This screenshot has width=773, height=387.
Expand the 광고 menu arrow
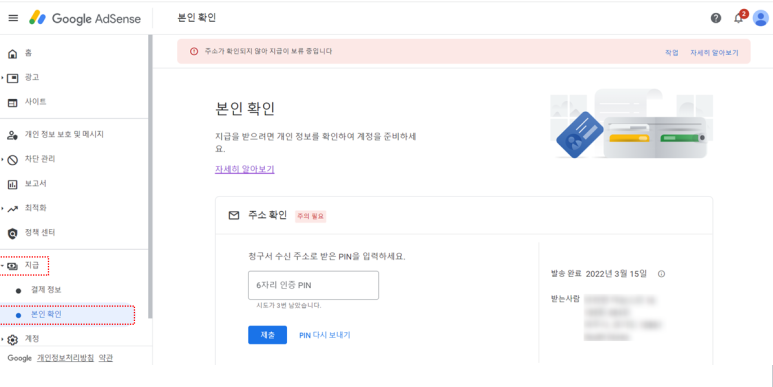pos(2,77)
